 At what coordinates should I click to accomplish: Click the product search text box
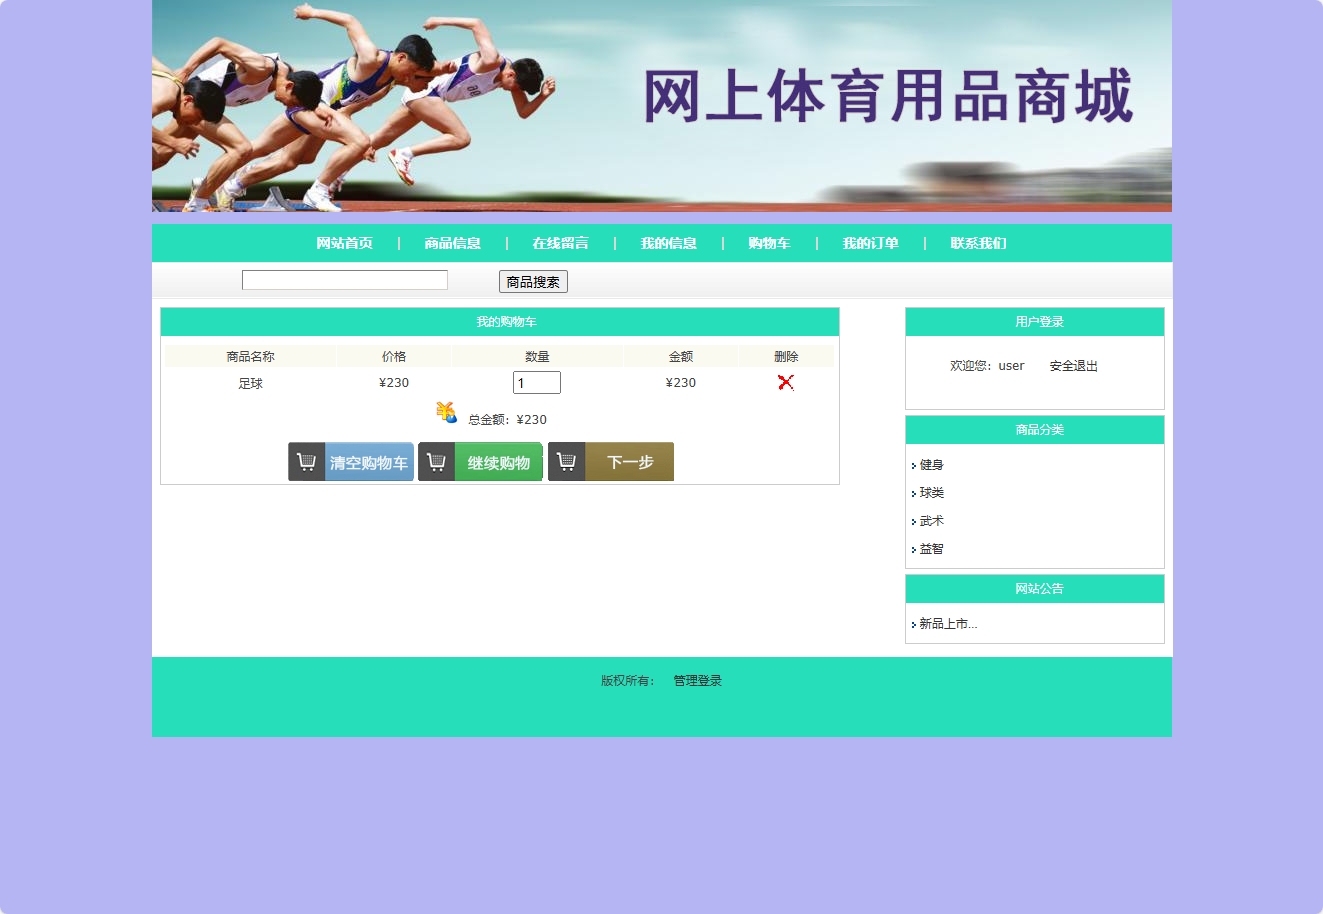[x=344, y=279]
